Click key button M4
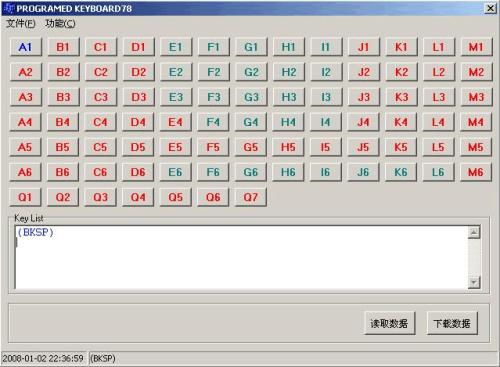The height and width of the screenshot is (367, 500). [476, 122]
